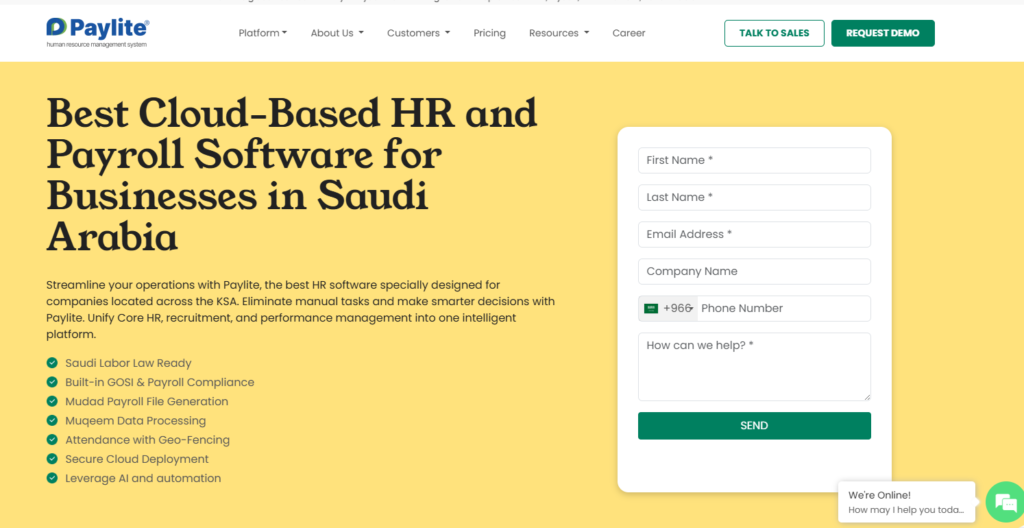Open the Saudi flag +966 country code selector
The width and height of the screenshot is (1024, 528).
click(x=668, y=308)
